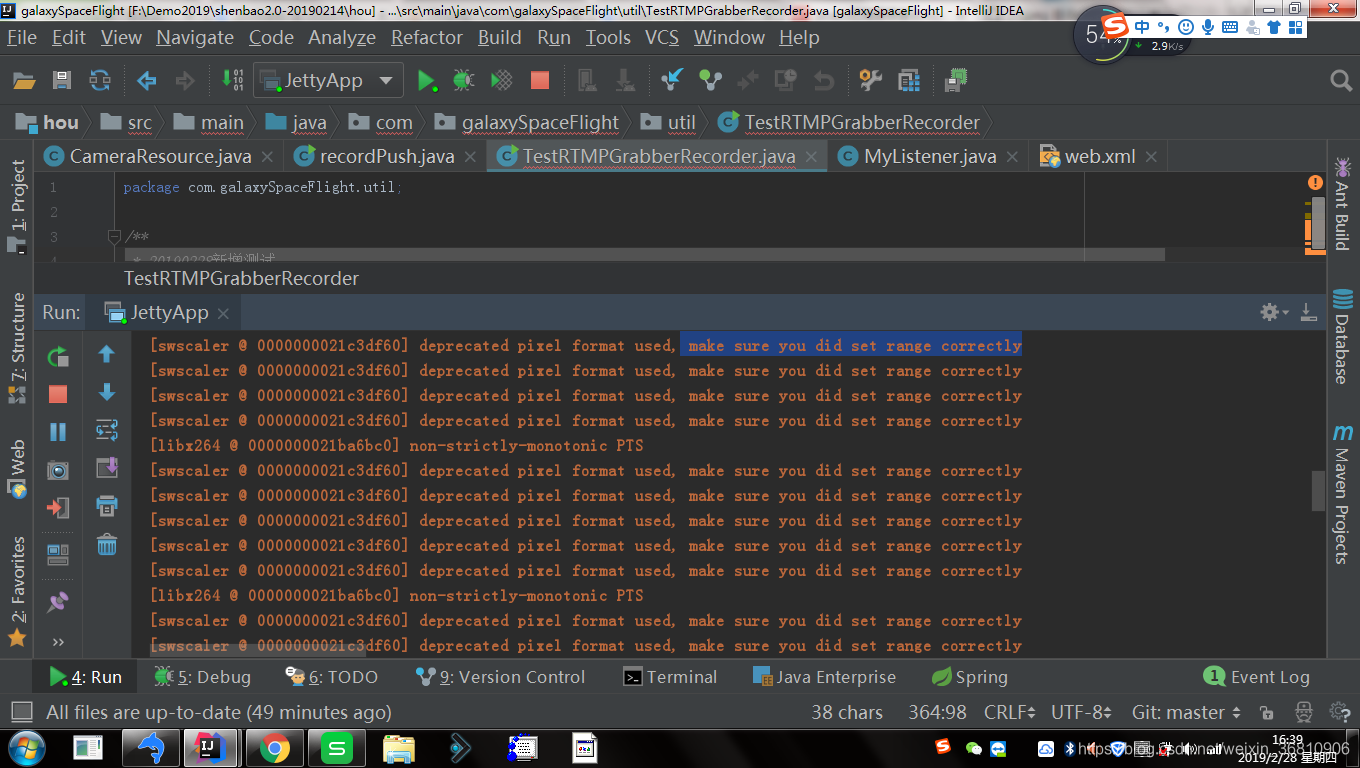This screenshot has height=768, width=1360.
Task: Hide the Run tool window
Action: click(x=1308, y=312)
